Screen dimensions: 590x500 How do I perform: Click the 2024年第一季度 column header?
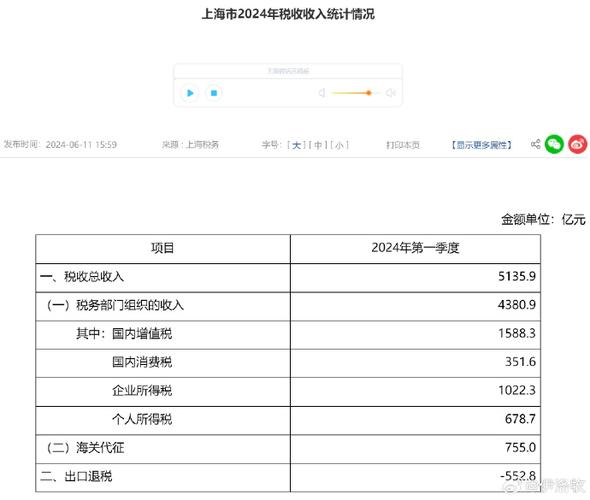tap(415, 248)
